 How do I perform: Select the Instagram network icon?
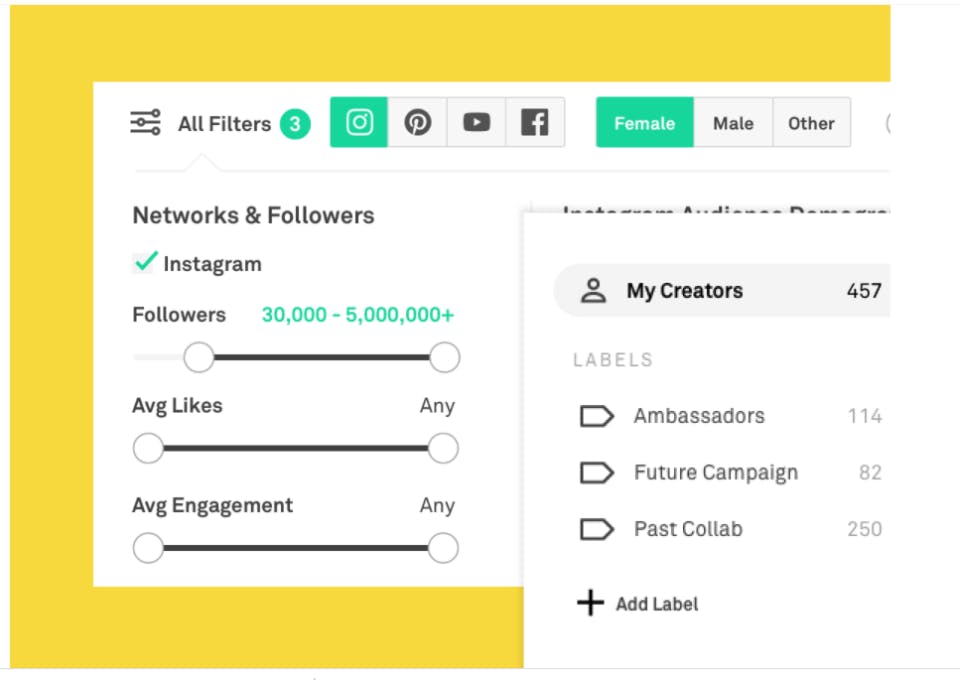pyautogui.click(x=359, y=123)
